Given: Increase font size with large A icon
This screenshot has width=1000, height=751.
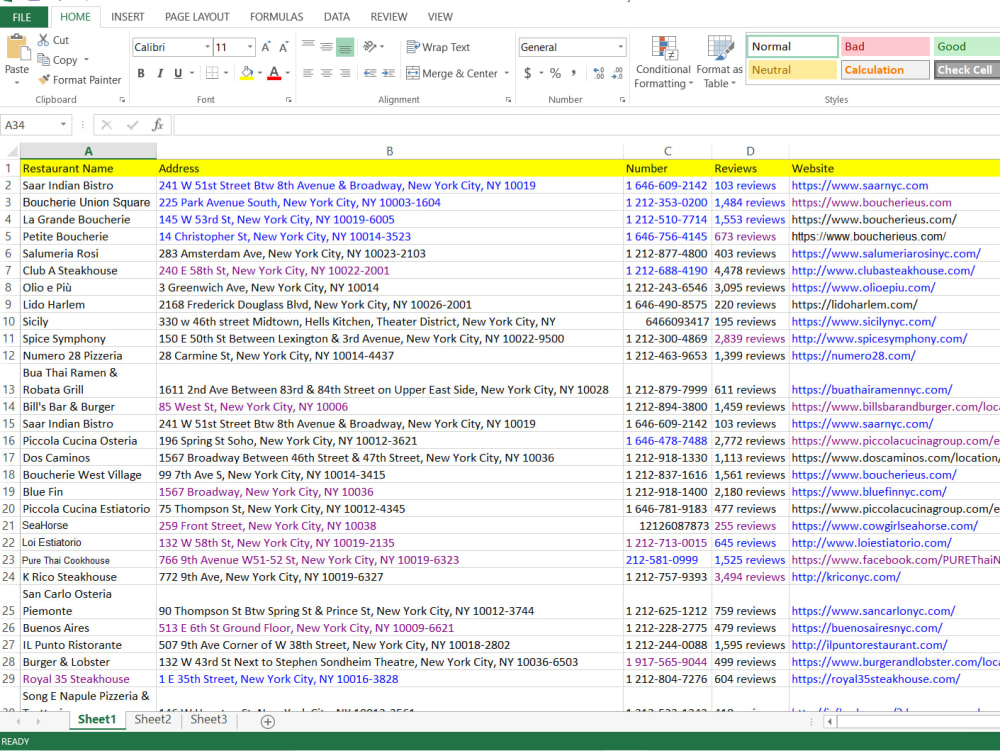Looking at the screenshot, I should [x=266, y=47].
